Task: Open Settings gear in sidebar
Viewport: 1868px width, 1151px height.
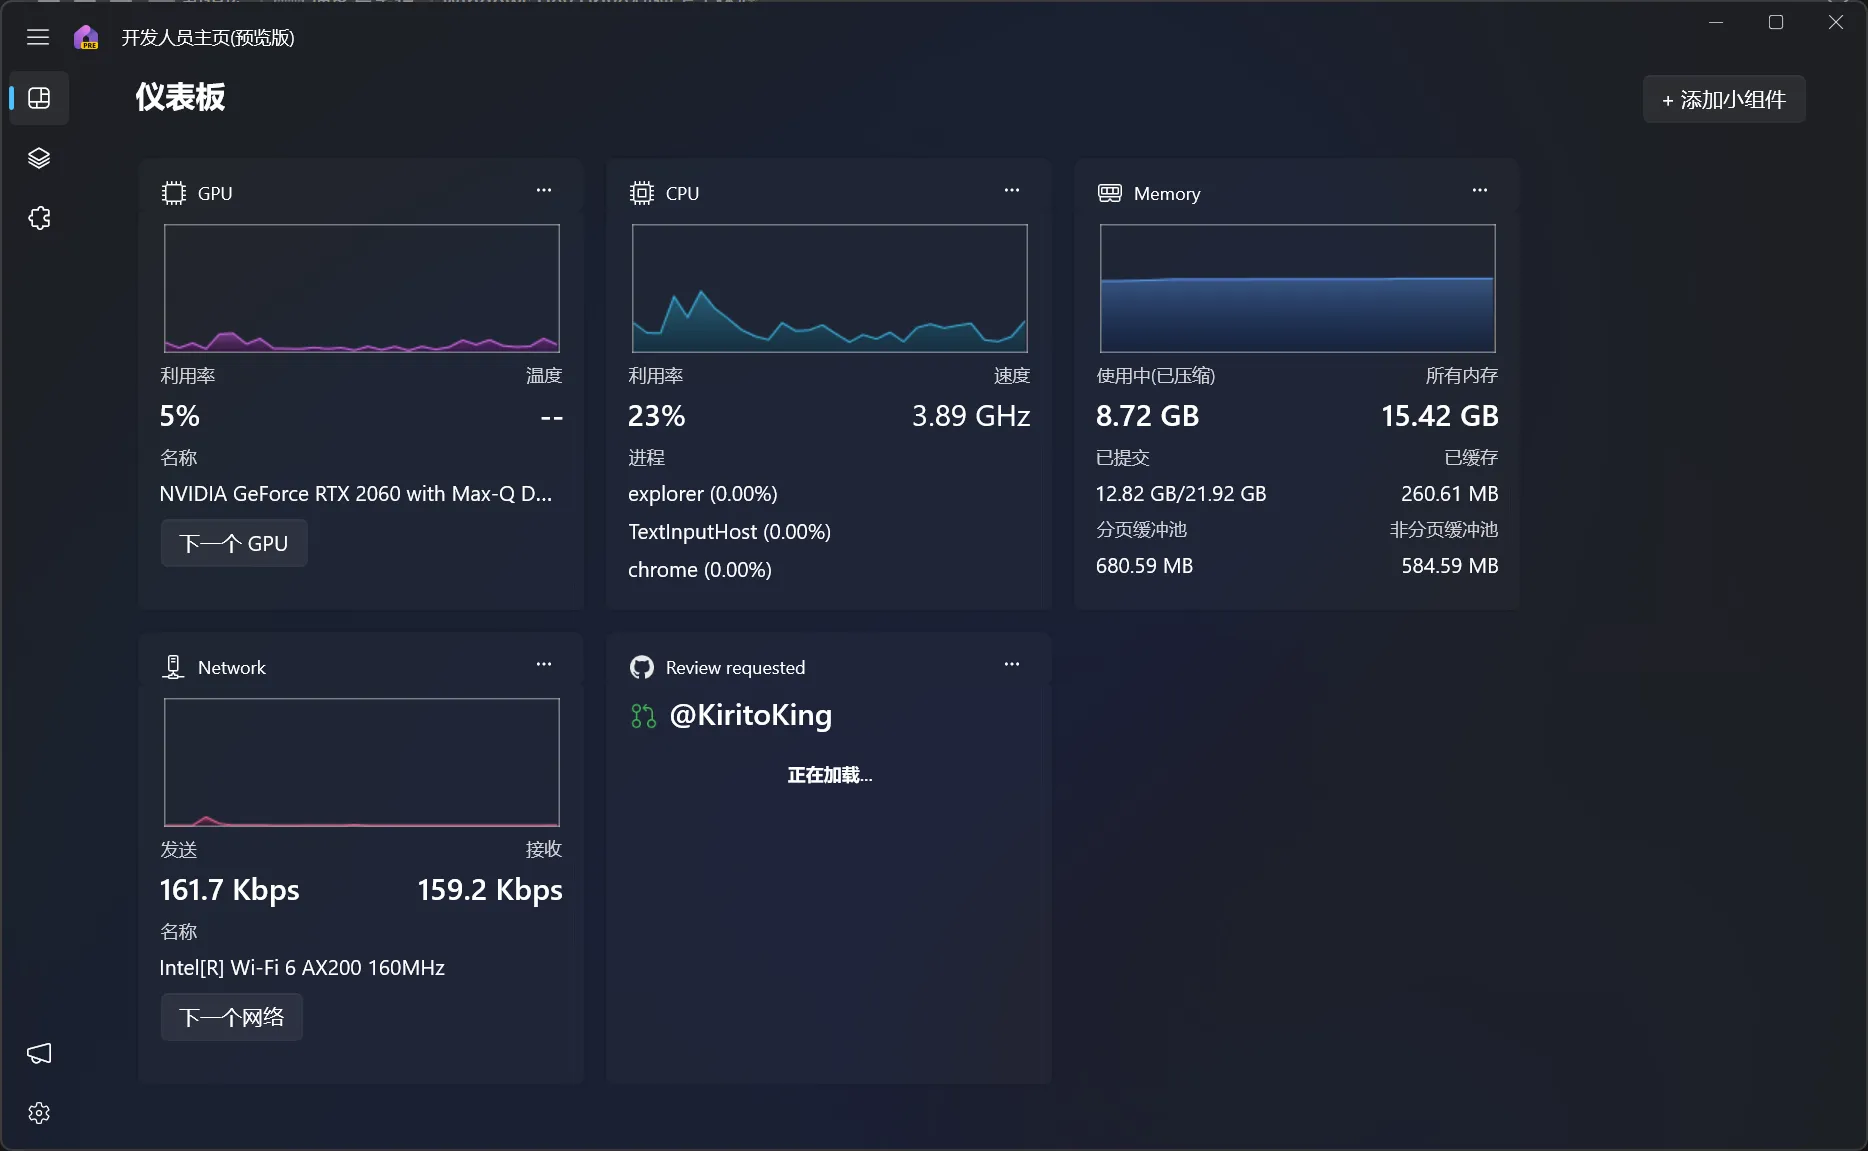Action: (39, 1113)
